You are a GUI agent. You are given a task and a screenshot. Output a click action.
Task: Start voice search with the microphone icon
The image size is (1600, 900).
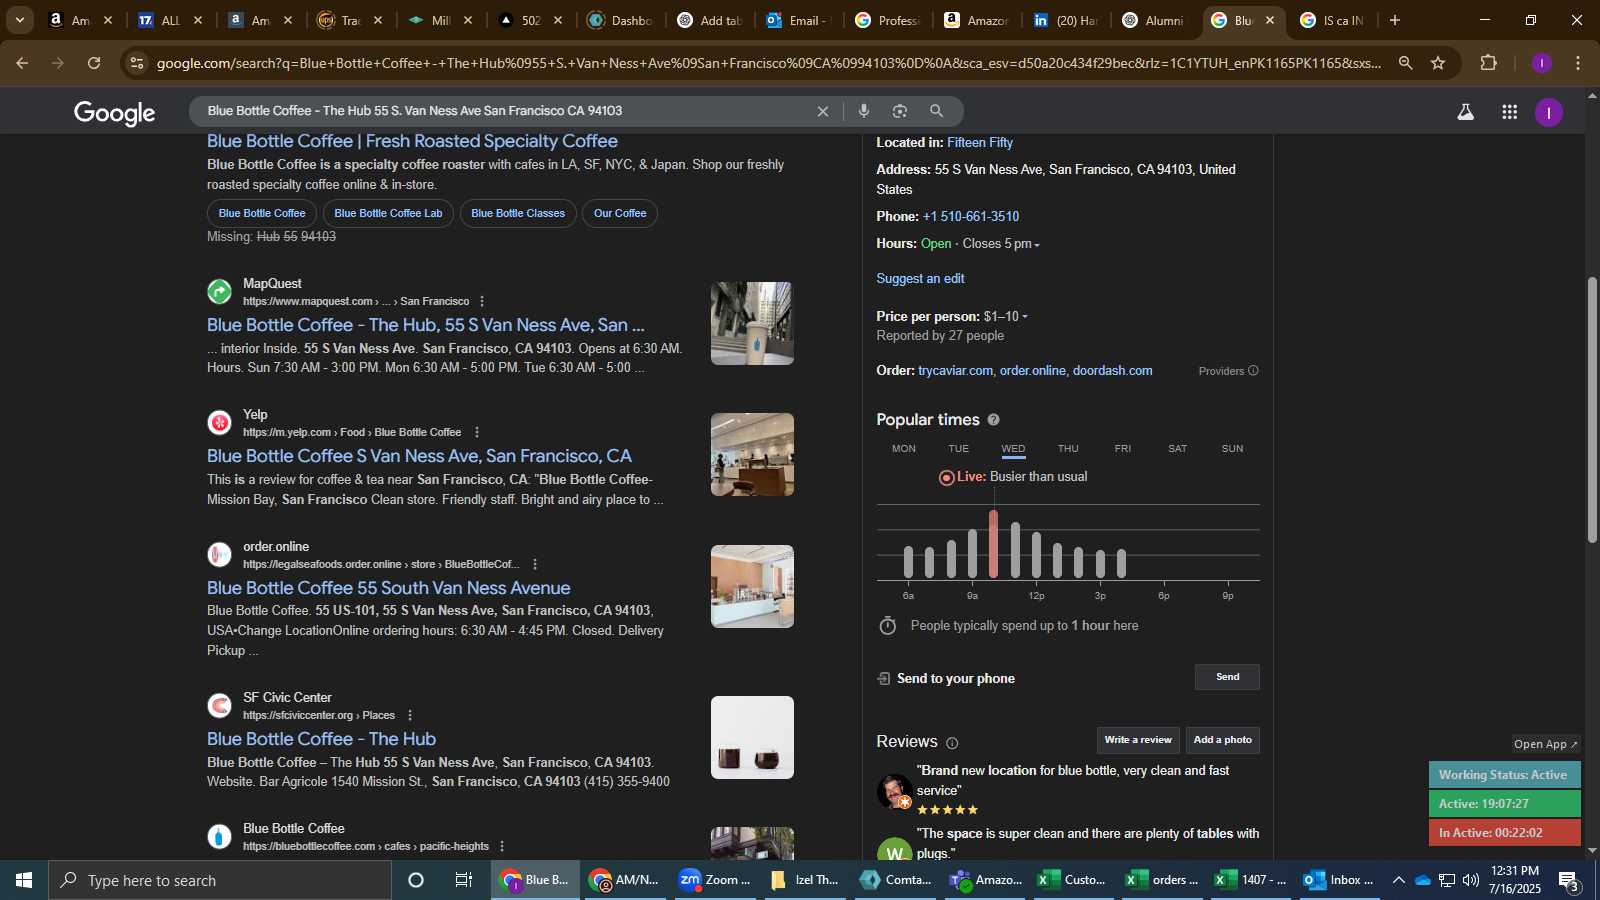click(864, 111)
